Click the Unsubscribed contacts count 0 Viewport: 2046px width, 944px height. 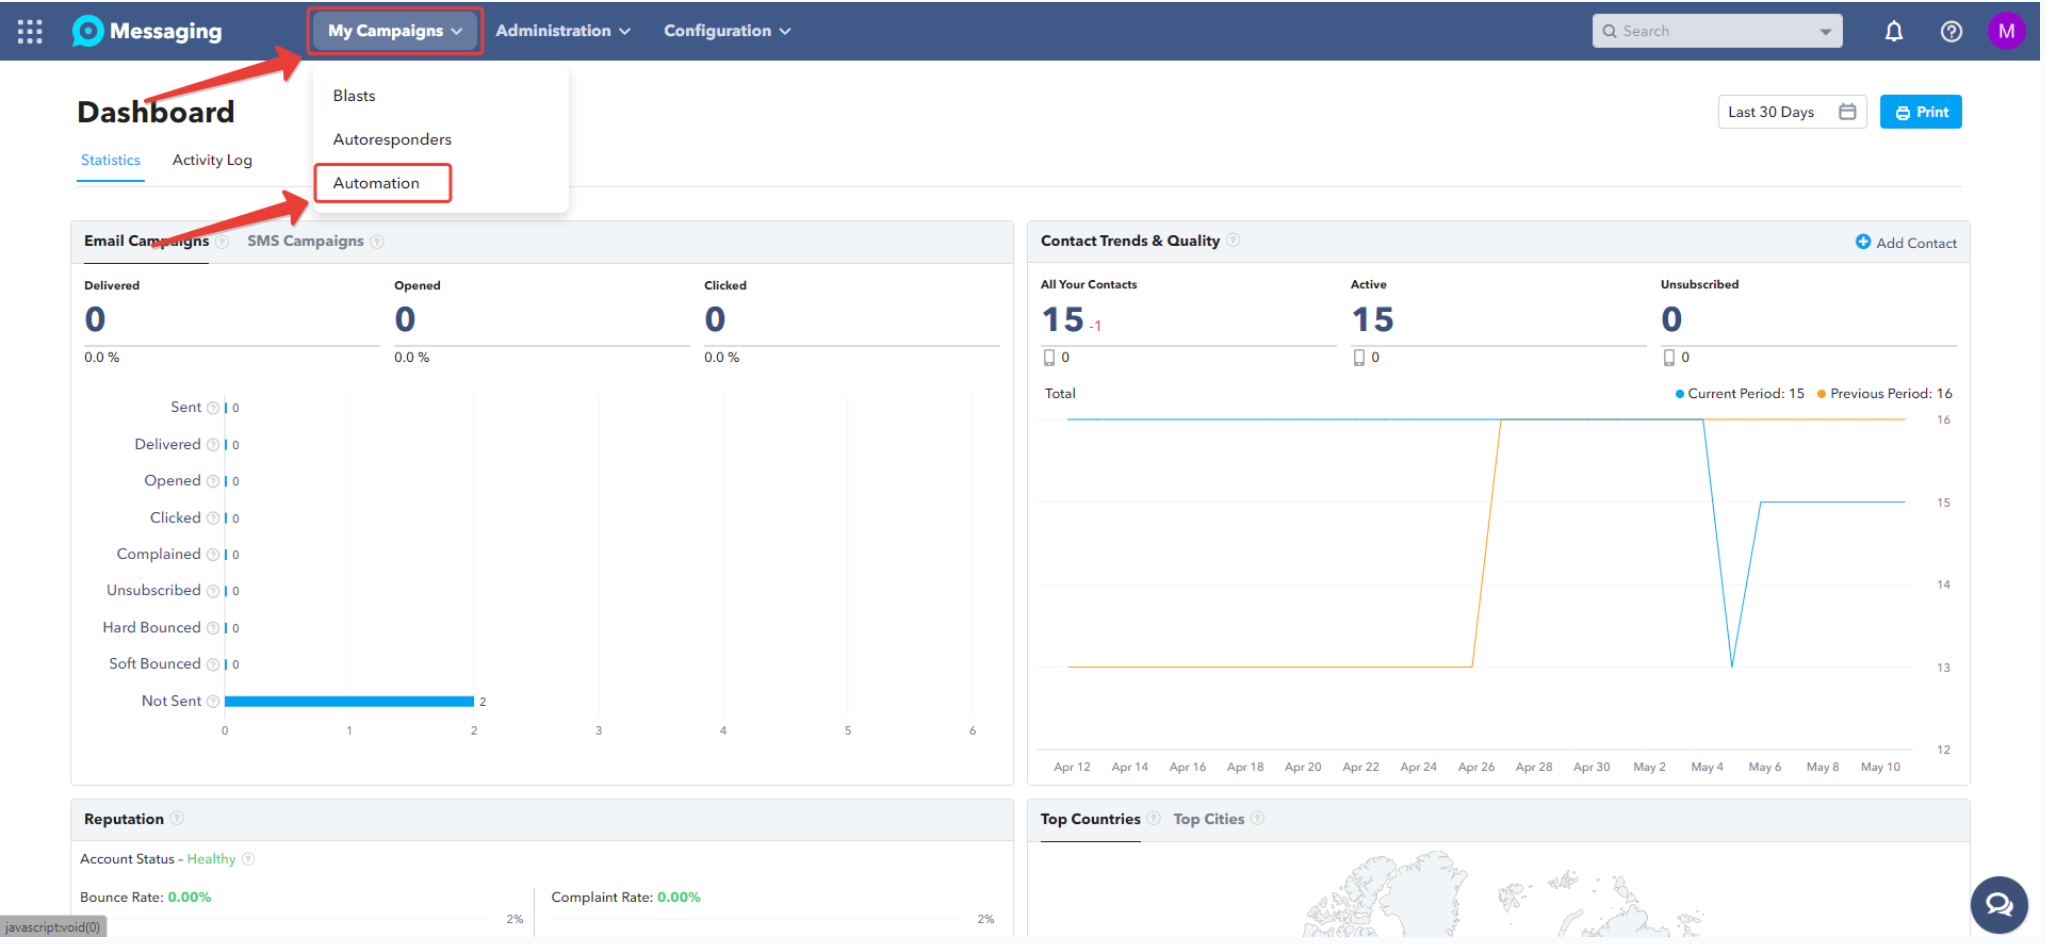coord(1671,320)
